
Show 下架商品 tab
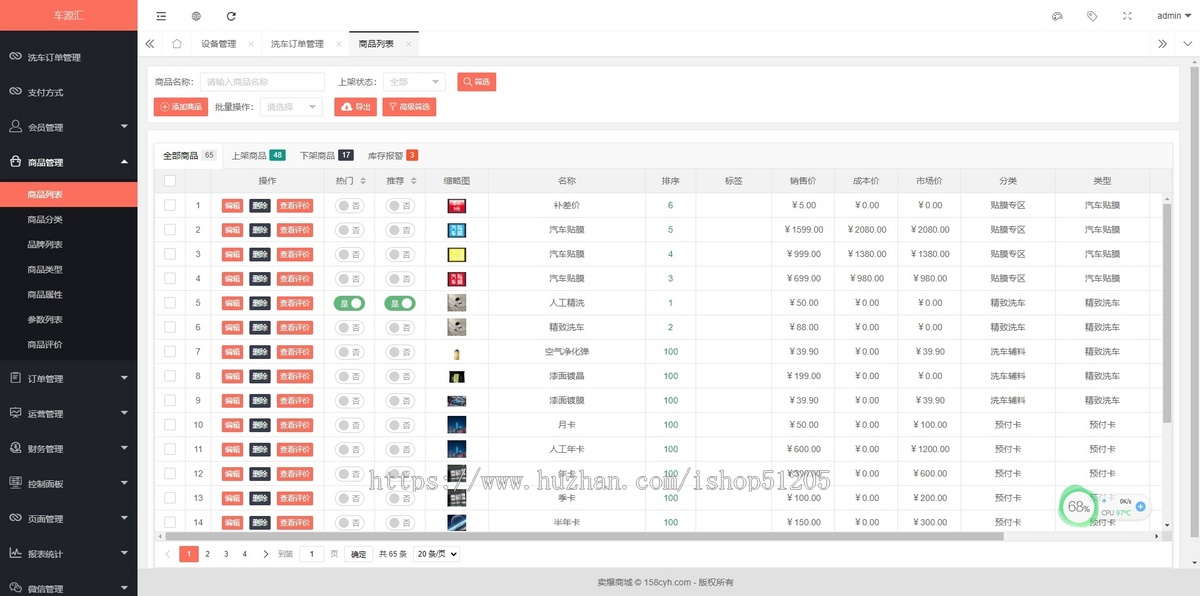[x=326, y=155]
